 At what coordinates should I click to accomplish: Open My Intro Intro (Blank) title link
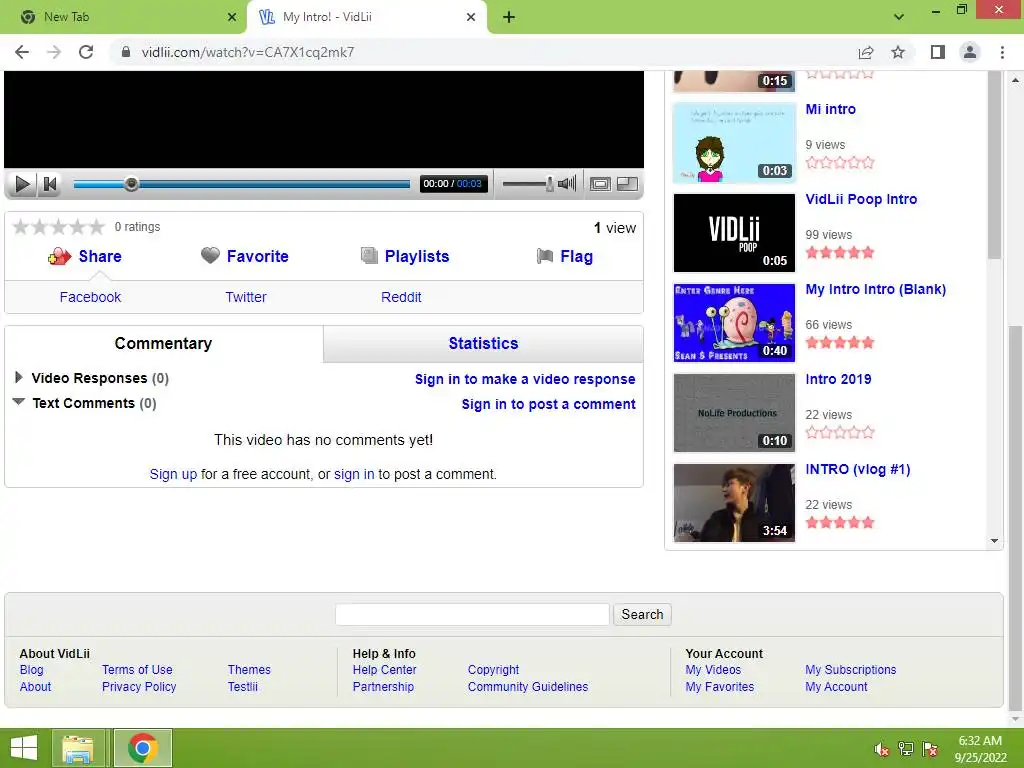click(x=875, y=289)
